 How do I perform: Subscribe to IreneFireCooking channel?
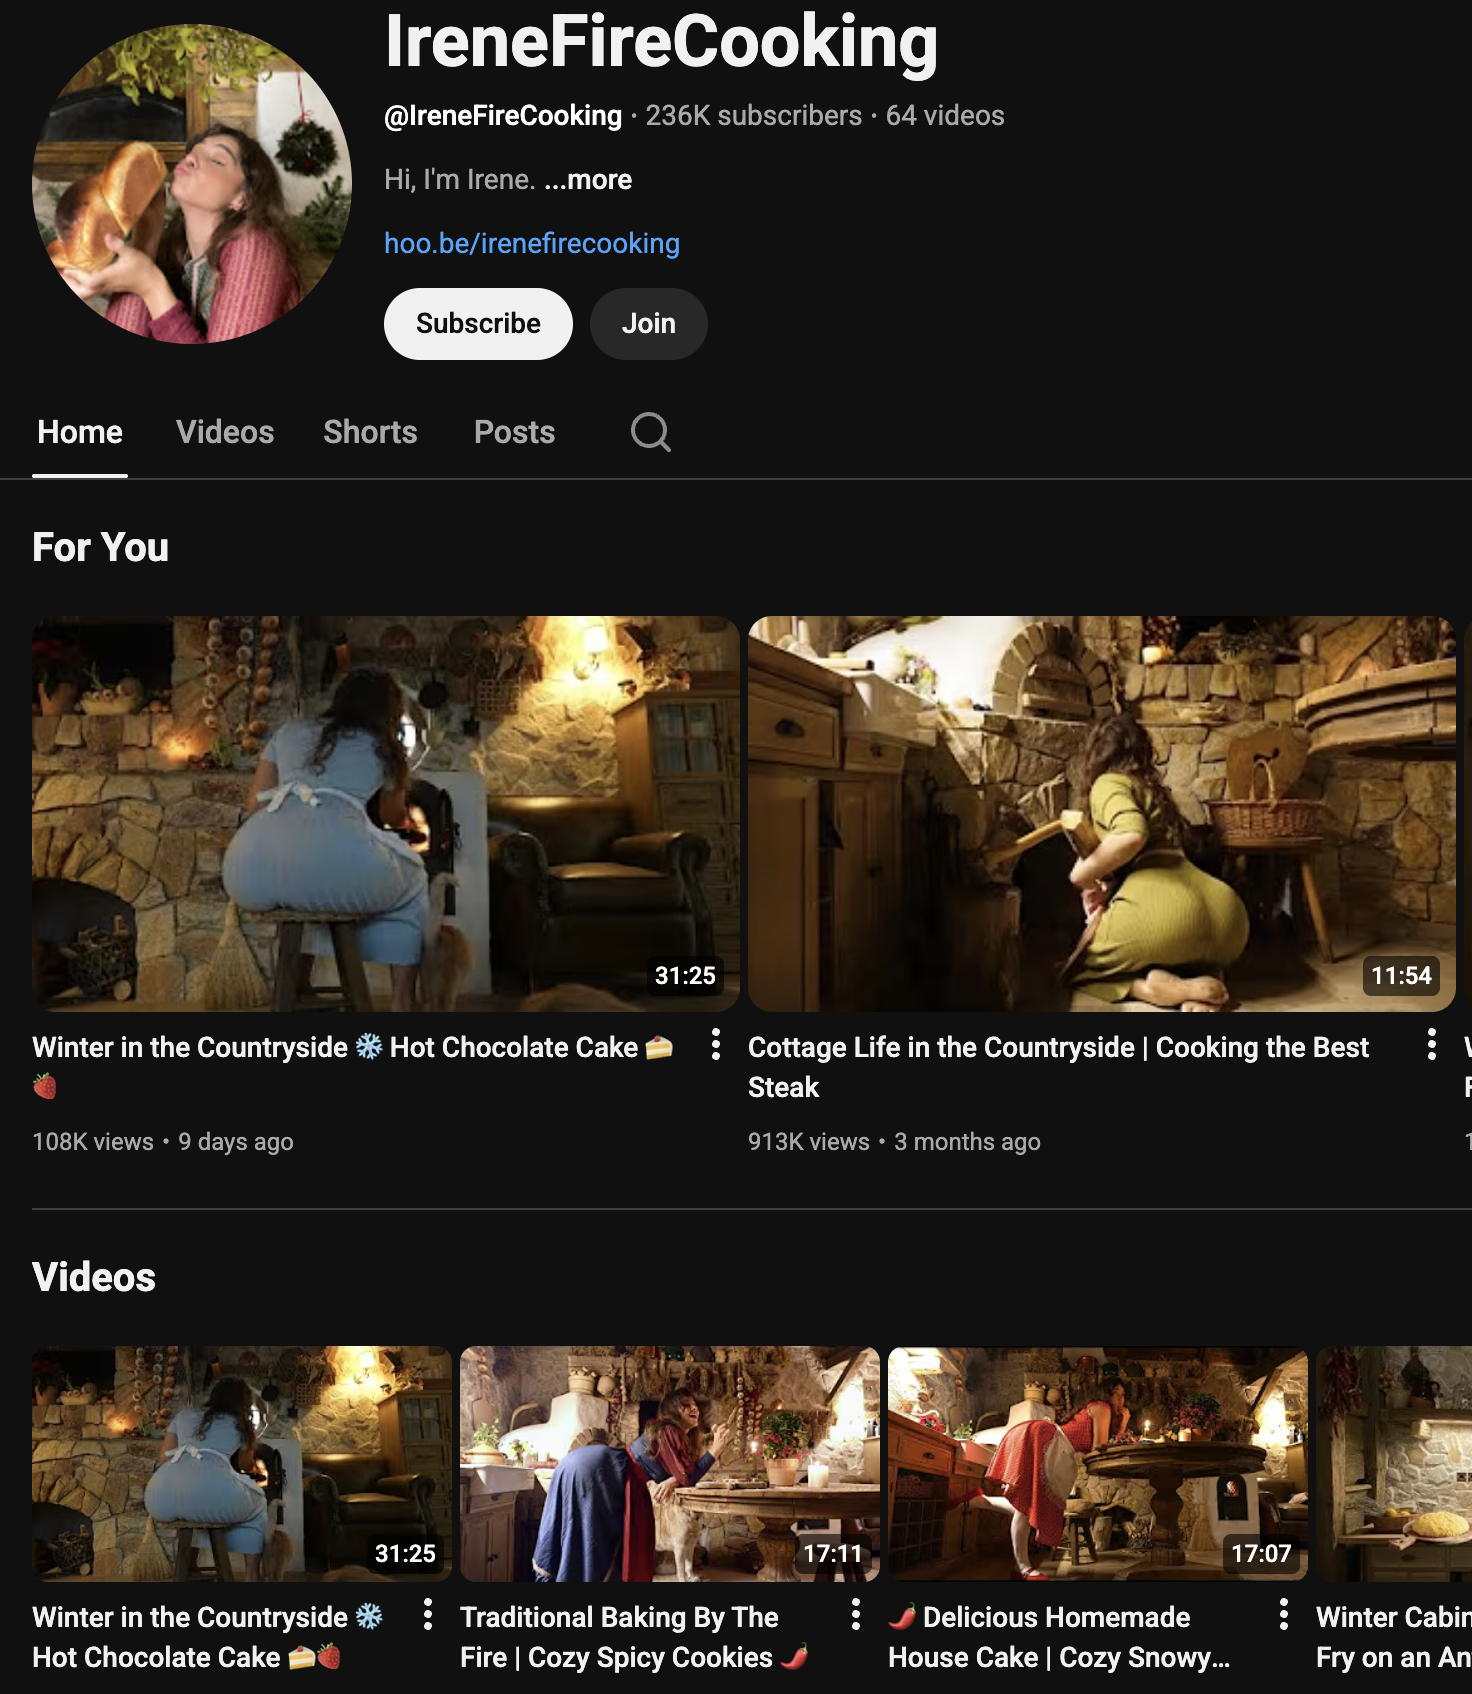coord(478,324)
